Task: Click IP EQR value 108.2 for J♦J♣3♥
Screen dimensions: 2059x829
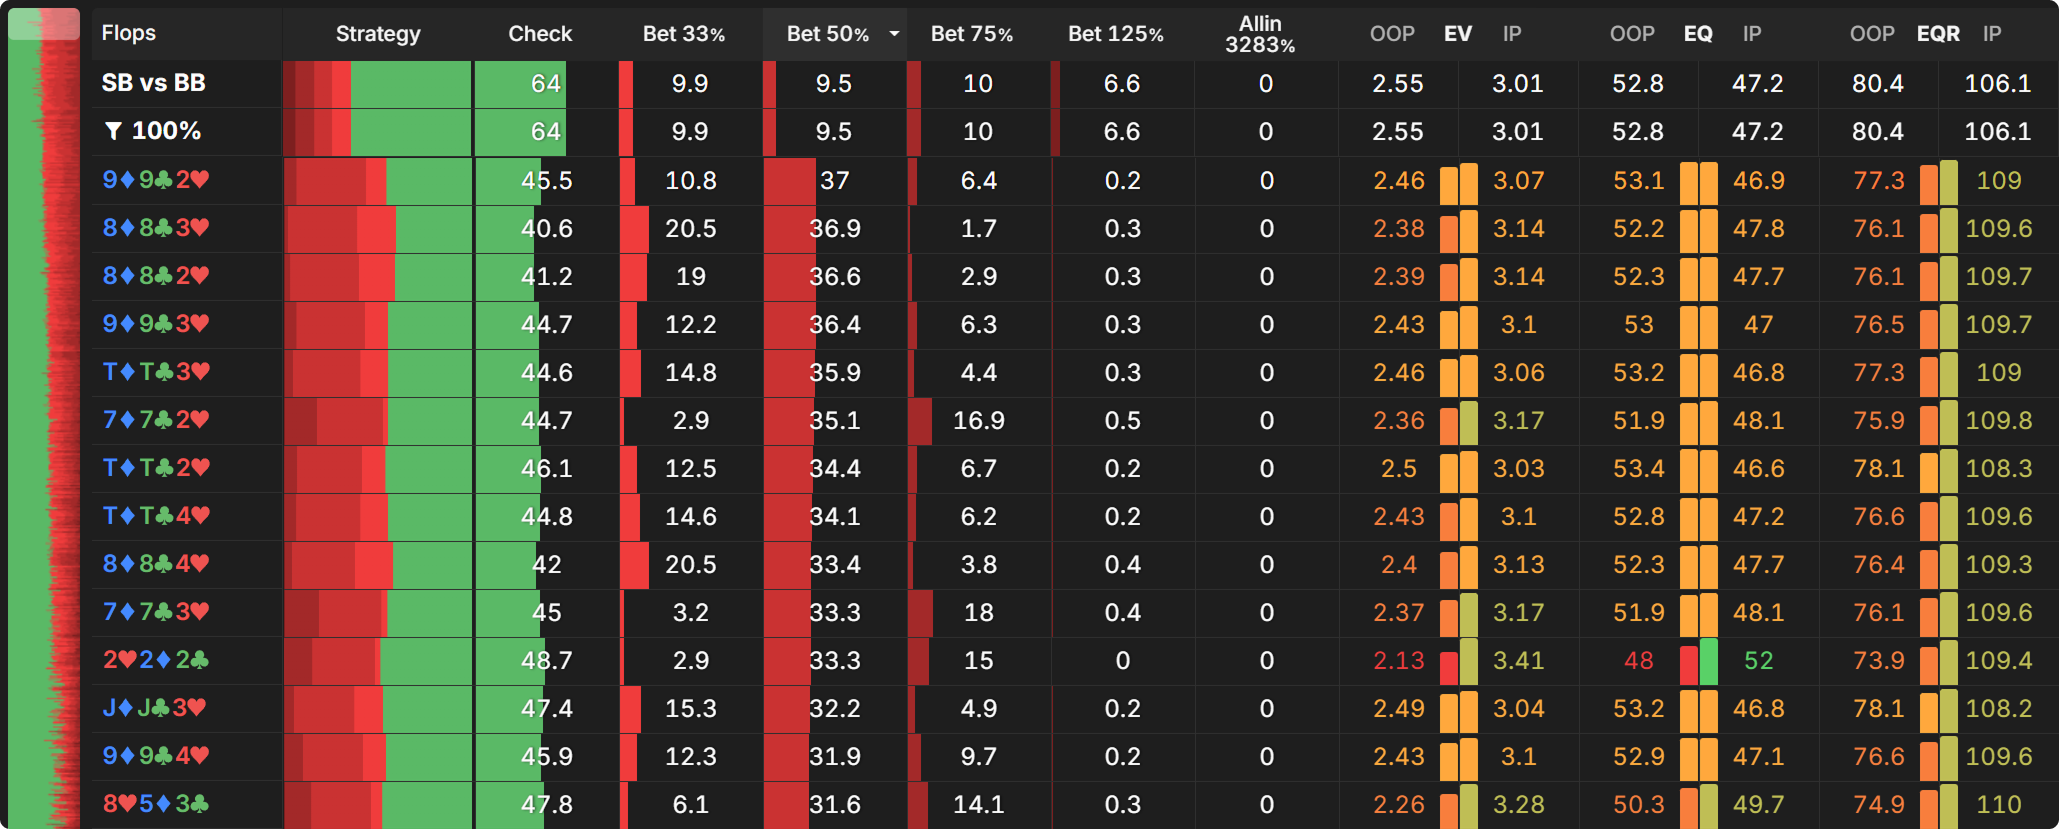Action: (1998, 709)
